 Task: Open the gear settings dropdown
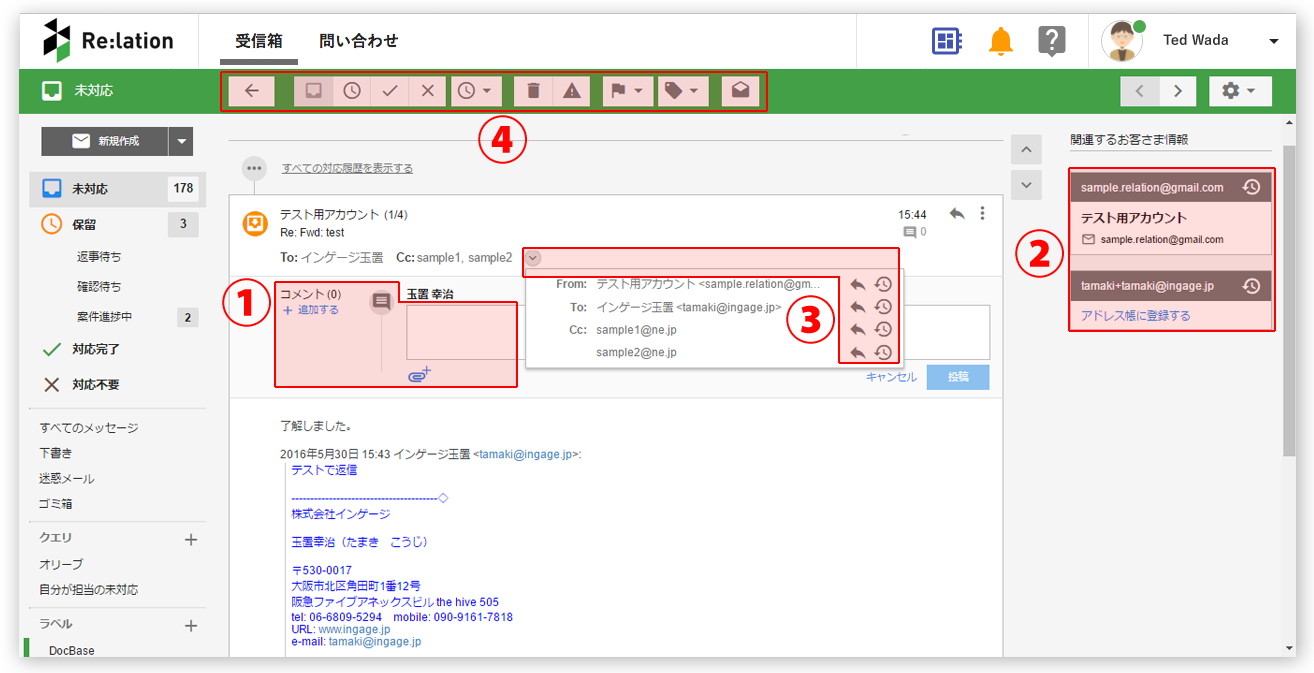1240,91
